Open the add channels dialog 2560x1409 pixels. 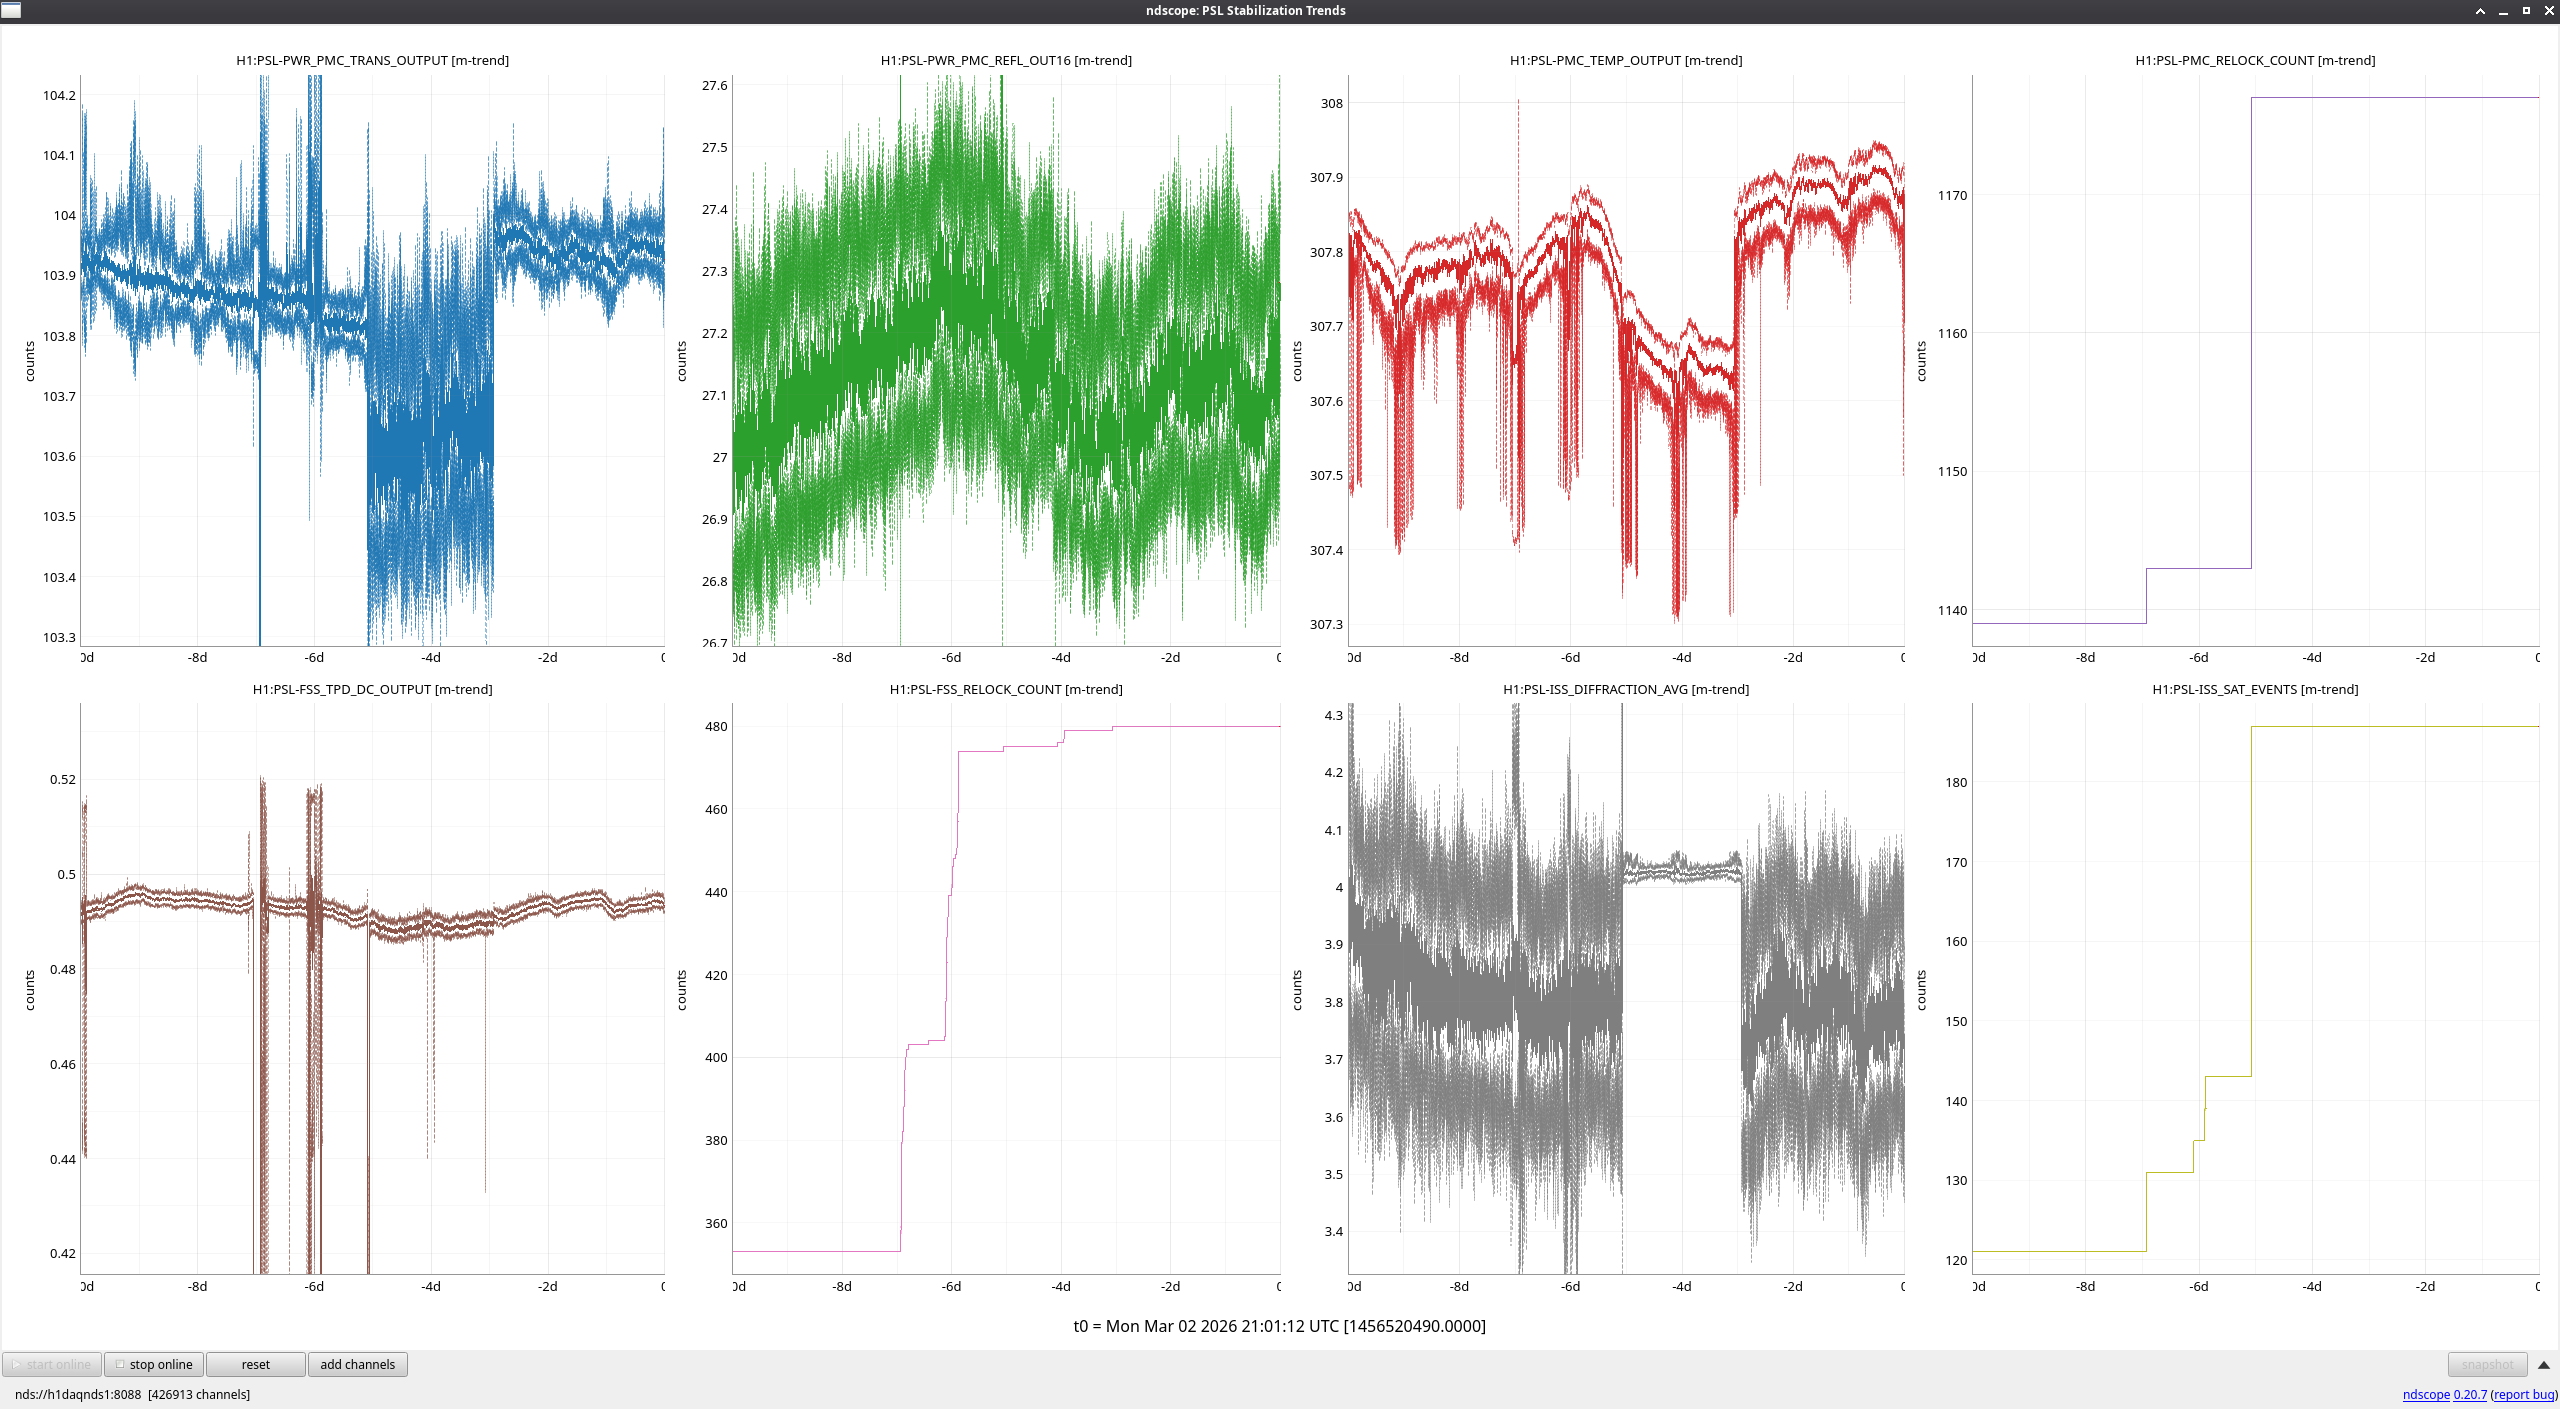pos(357,1364)
